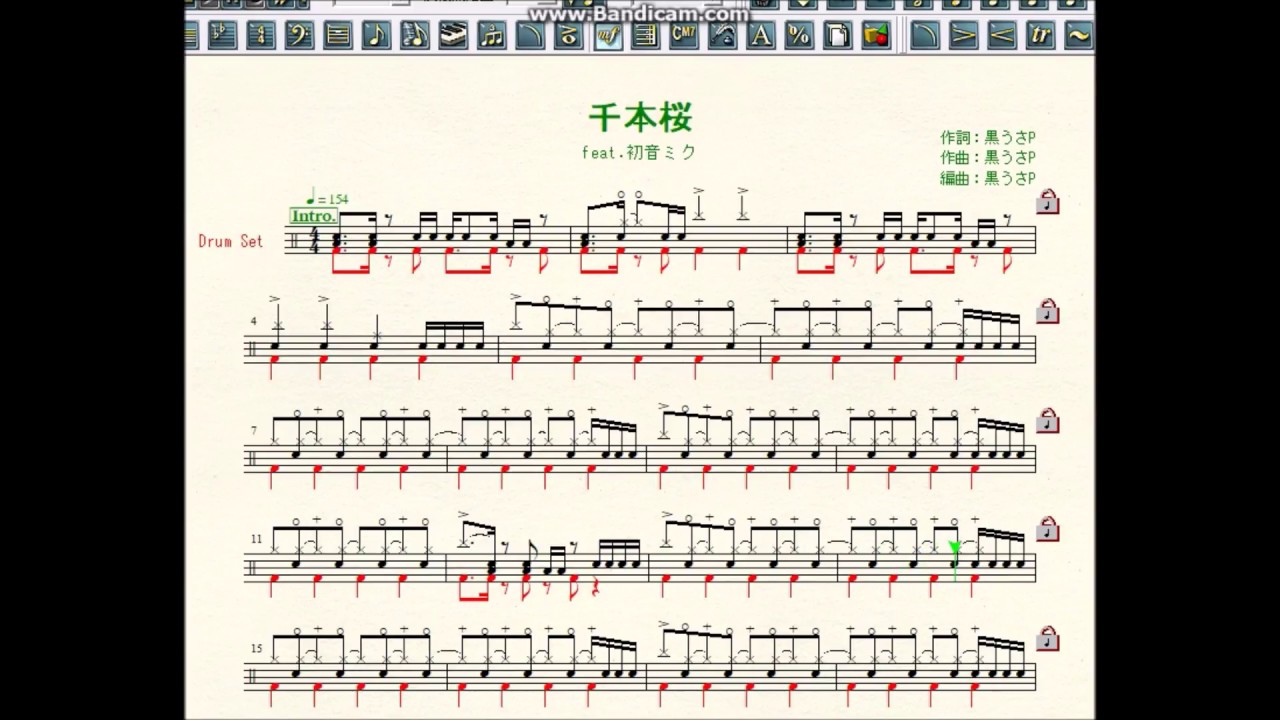Select the Smart Shape curve tool
Viewport: 1280px width, 720px height.
click(x=530, y=36)
